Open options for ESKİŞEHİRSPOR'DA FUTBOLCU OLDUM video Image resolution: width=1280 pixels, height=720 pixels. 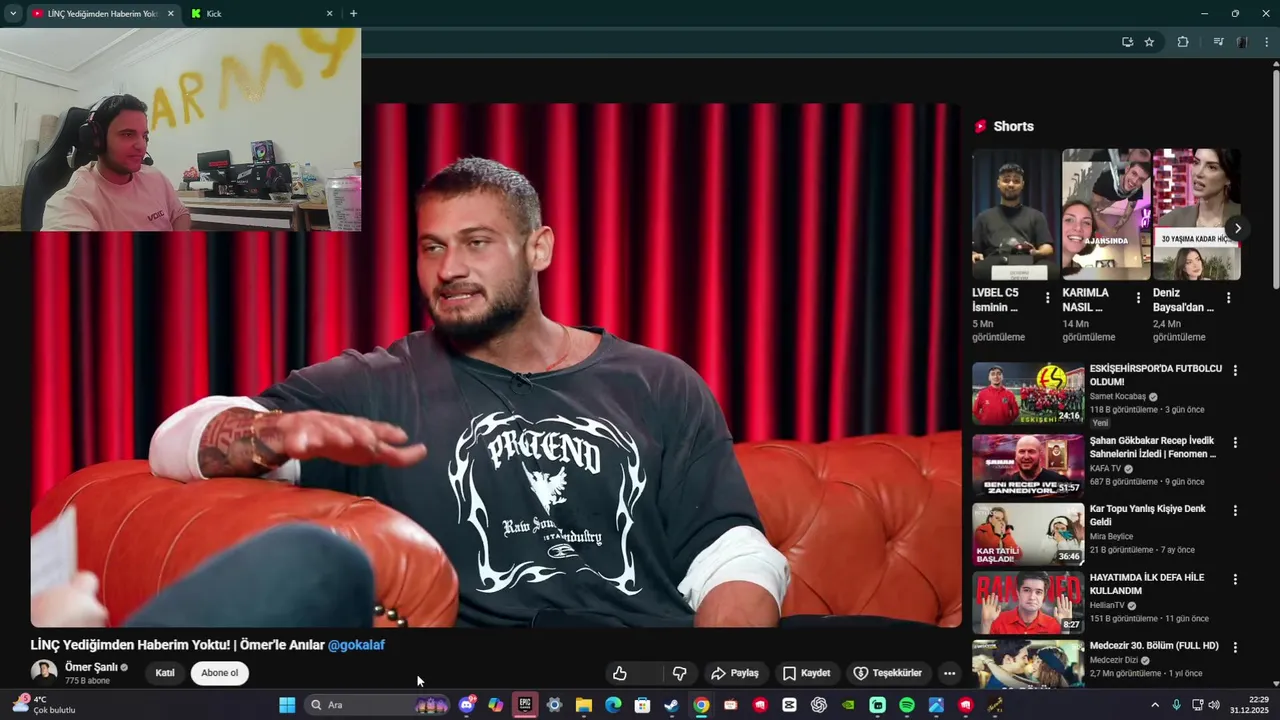[x=1235, y=370]
